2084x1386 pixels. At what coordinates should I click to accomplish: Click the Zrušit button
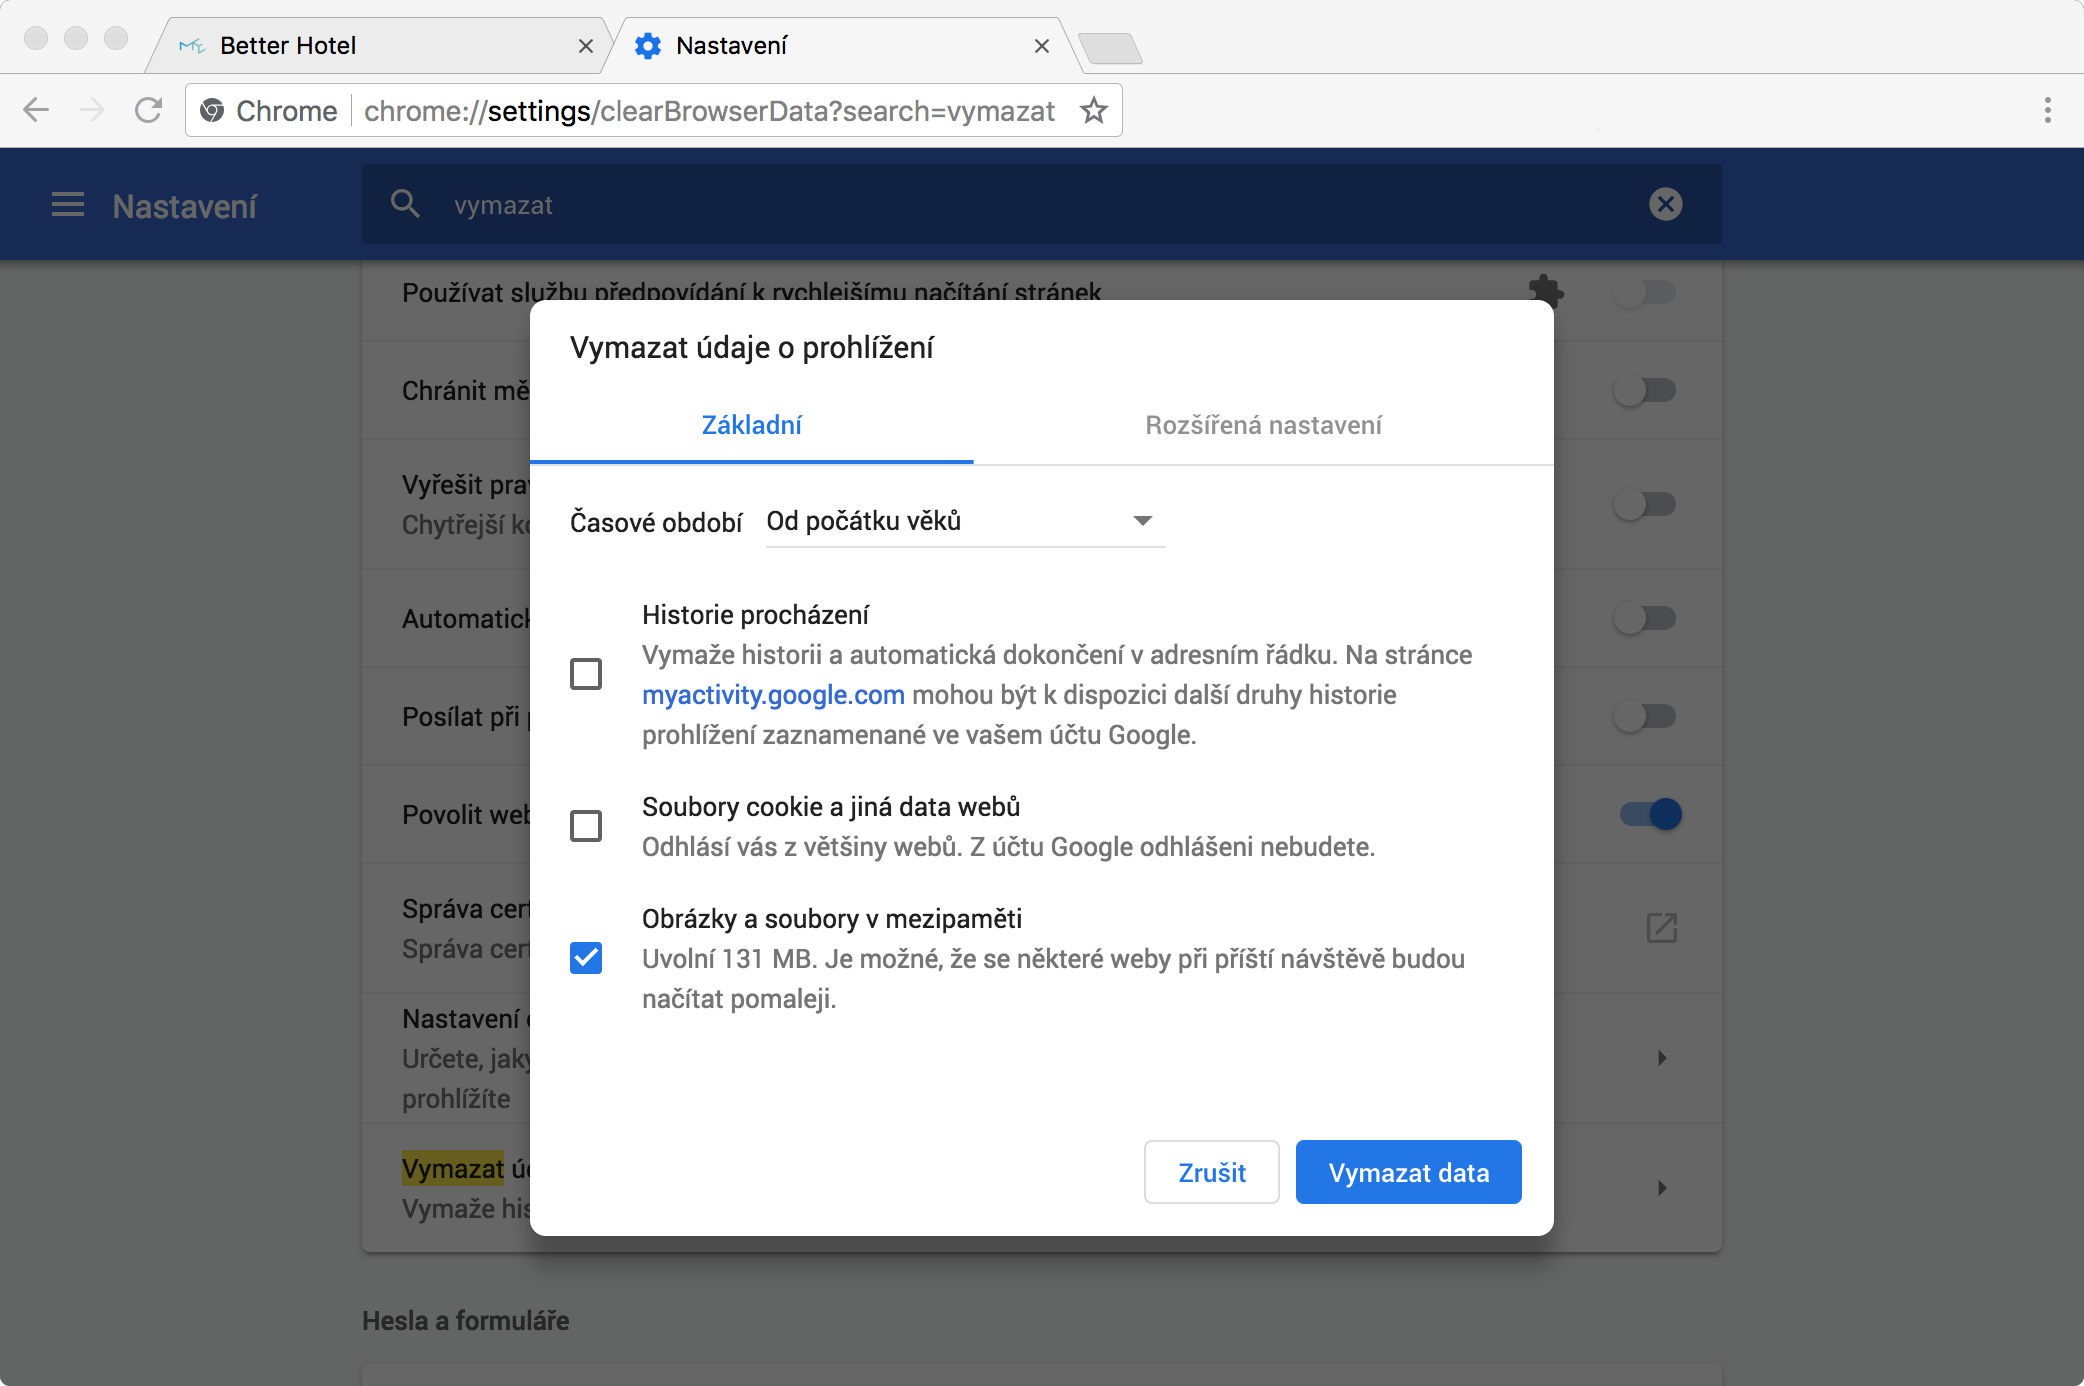tap(1211, 1172)
